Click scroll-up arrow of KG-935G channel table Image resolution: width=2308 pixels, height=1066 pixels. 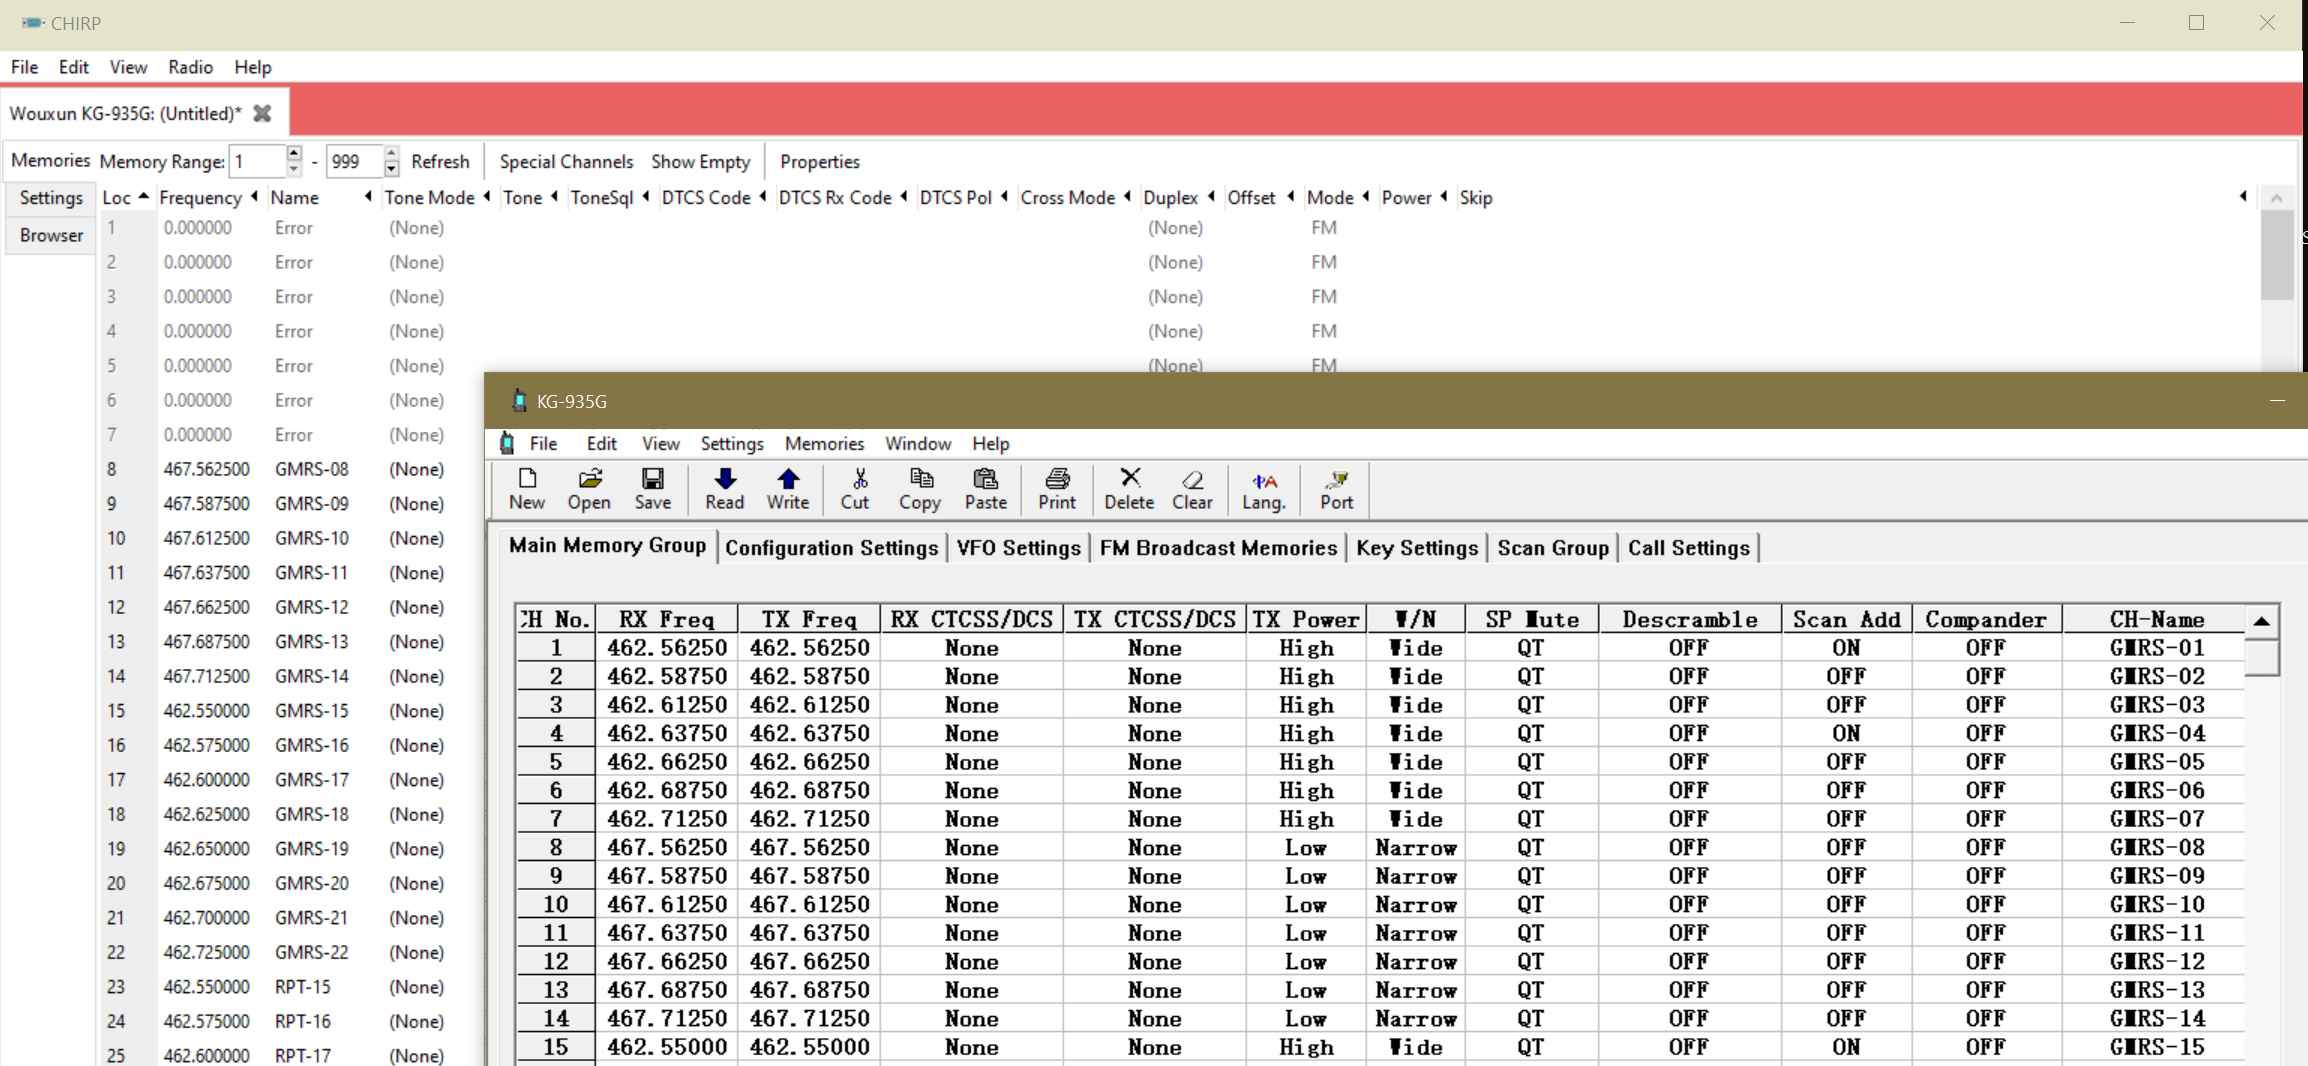pyautogui.click(x=2262, y=620)
